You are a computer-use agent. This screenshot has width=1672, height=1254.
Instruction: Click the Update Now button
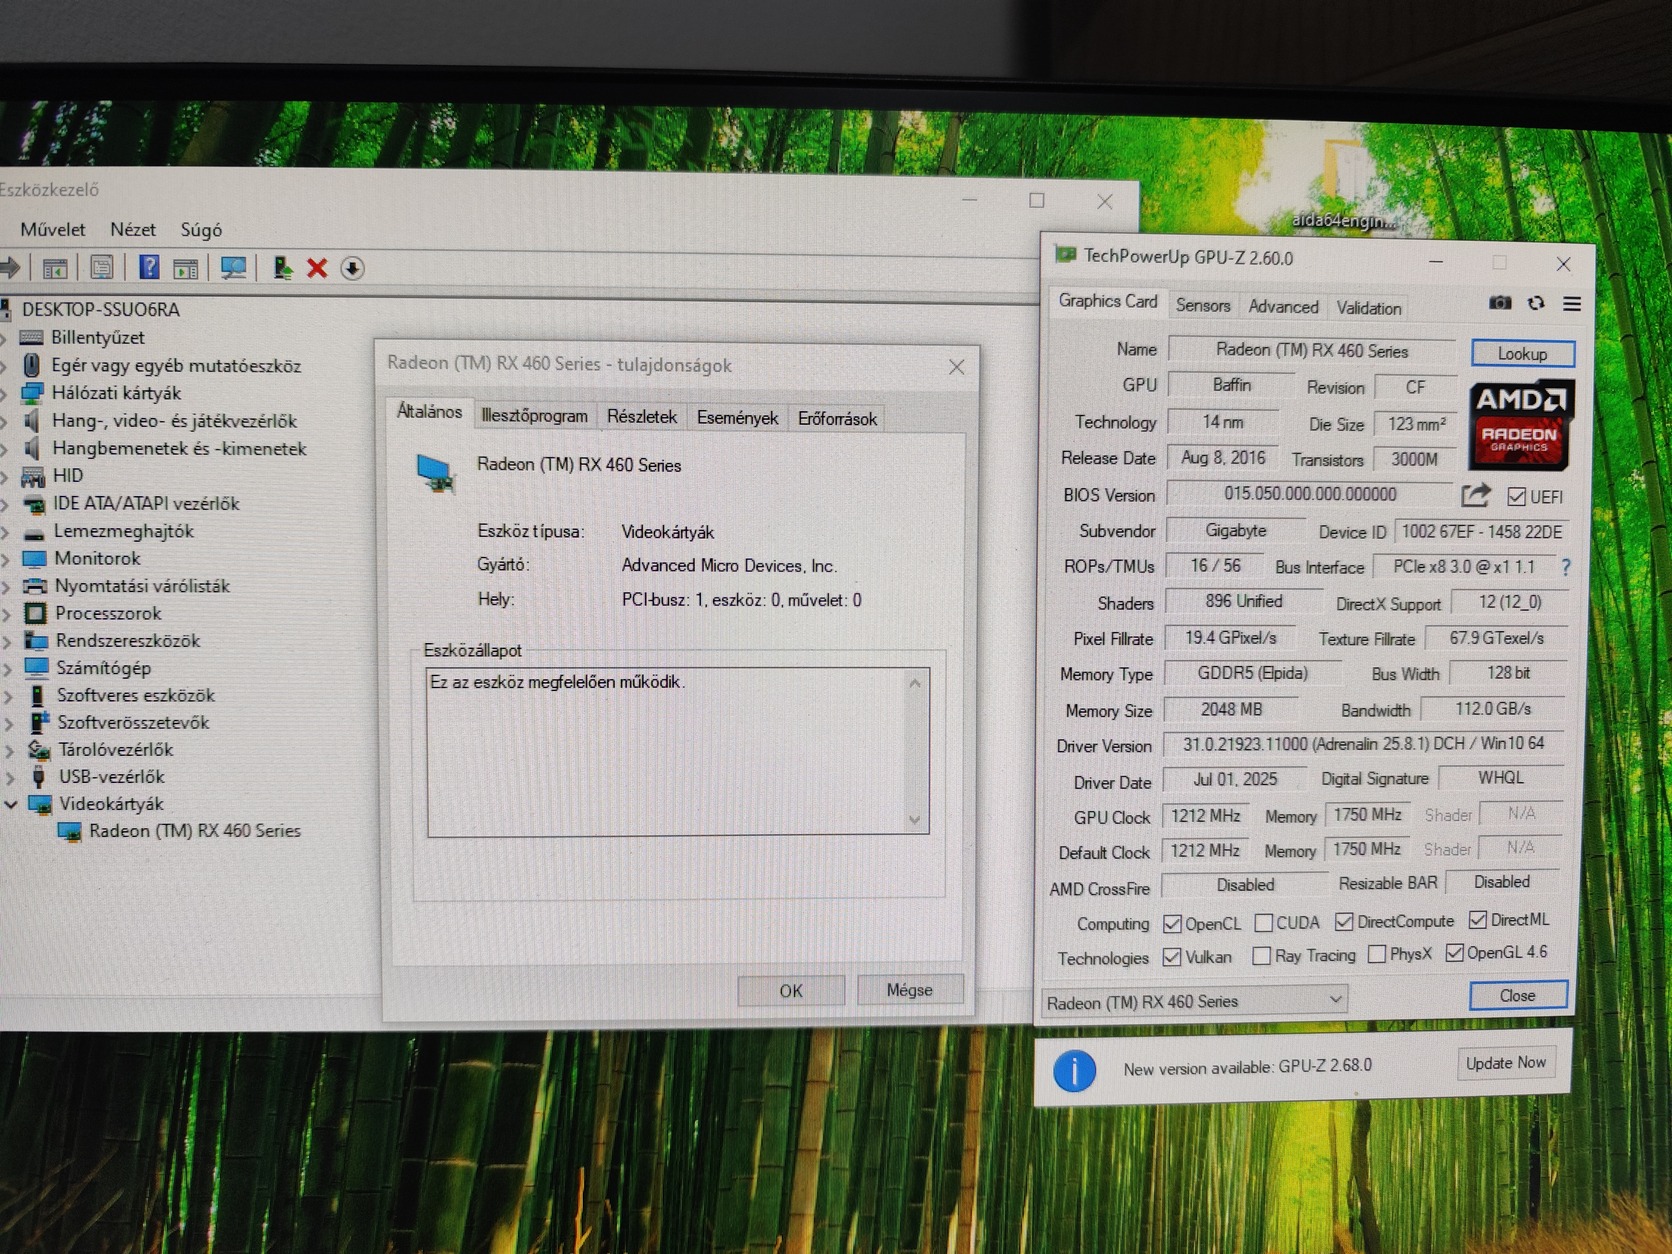1505,1063
